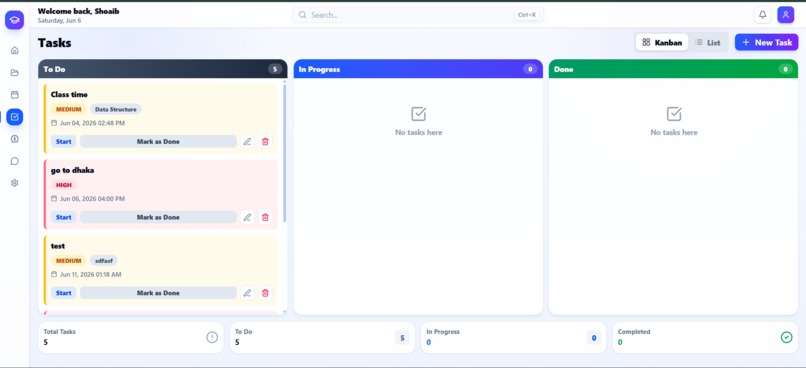Edit the test task
This screenshot has height=368, width=806.
(247, 293)
